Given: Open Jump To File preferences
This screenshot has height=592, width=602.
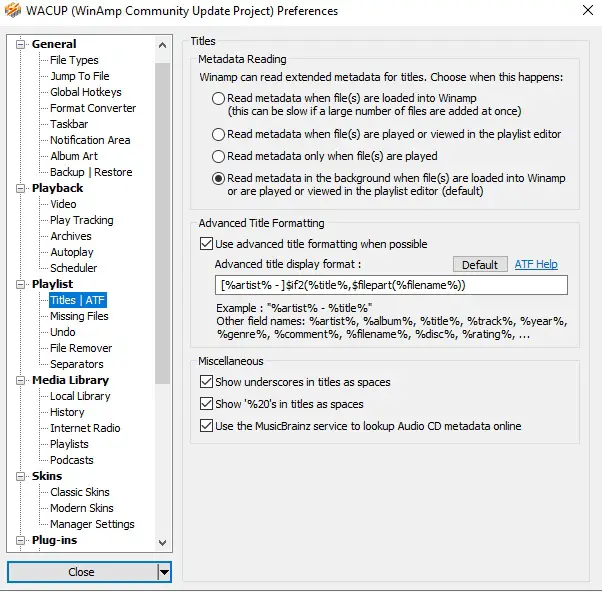Looking at the screenshot, I should coord(80,76).
